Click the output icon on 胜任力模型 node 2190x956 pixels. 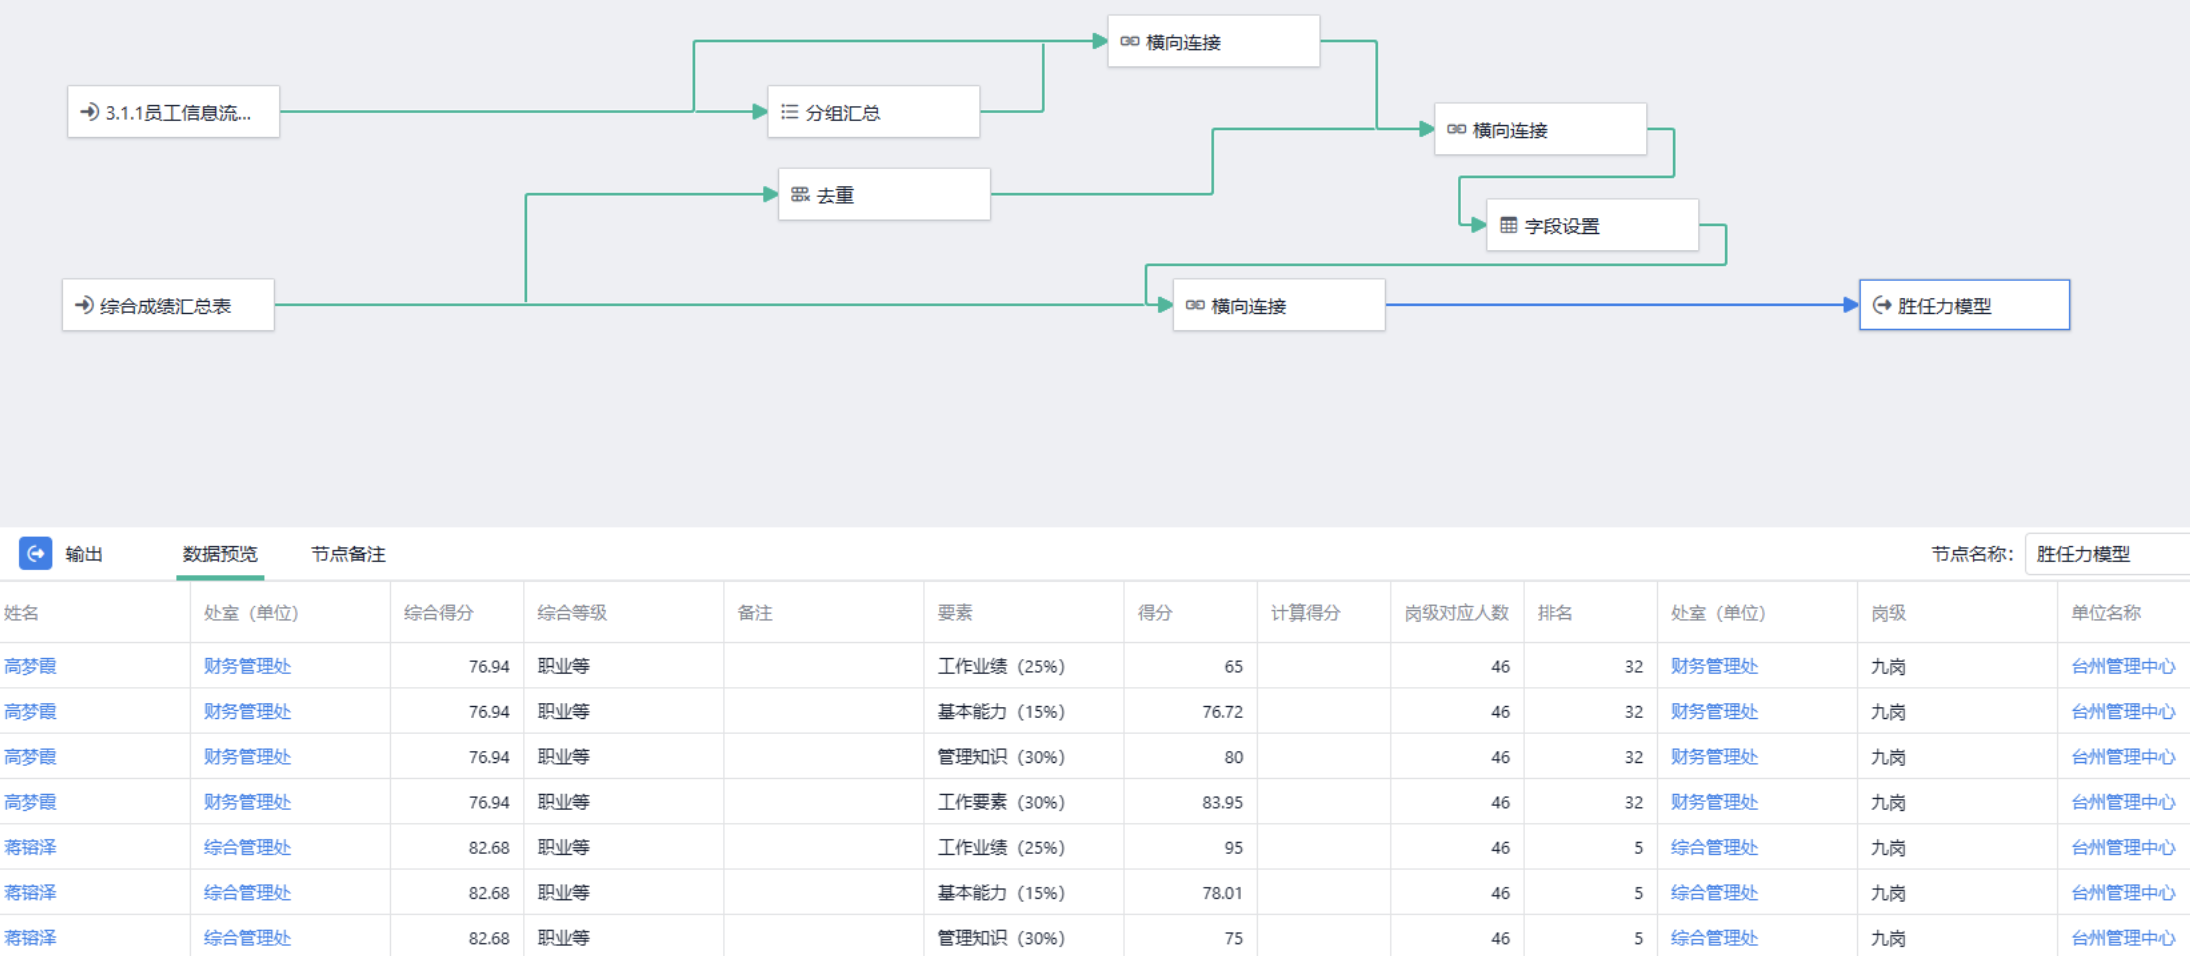pyautogui.click(x=1881, y=305)
